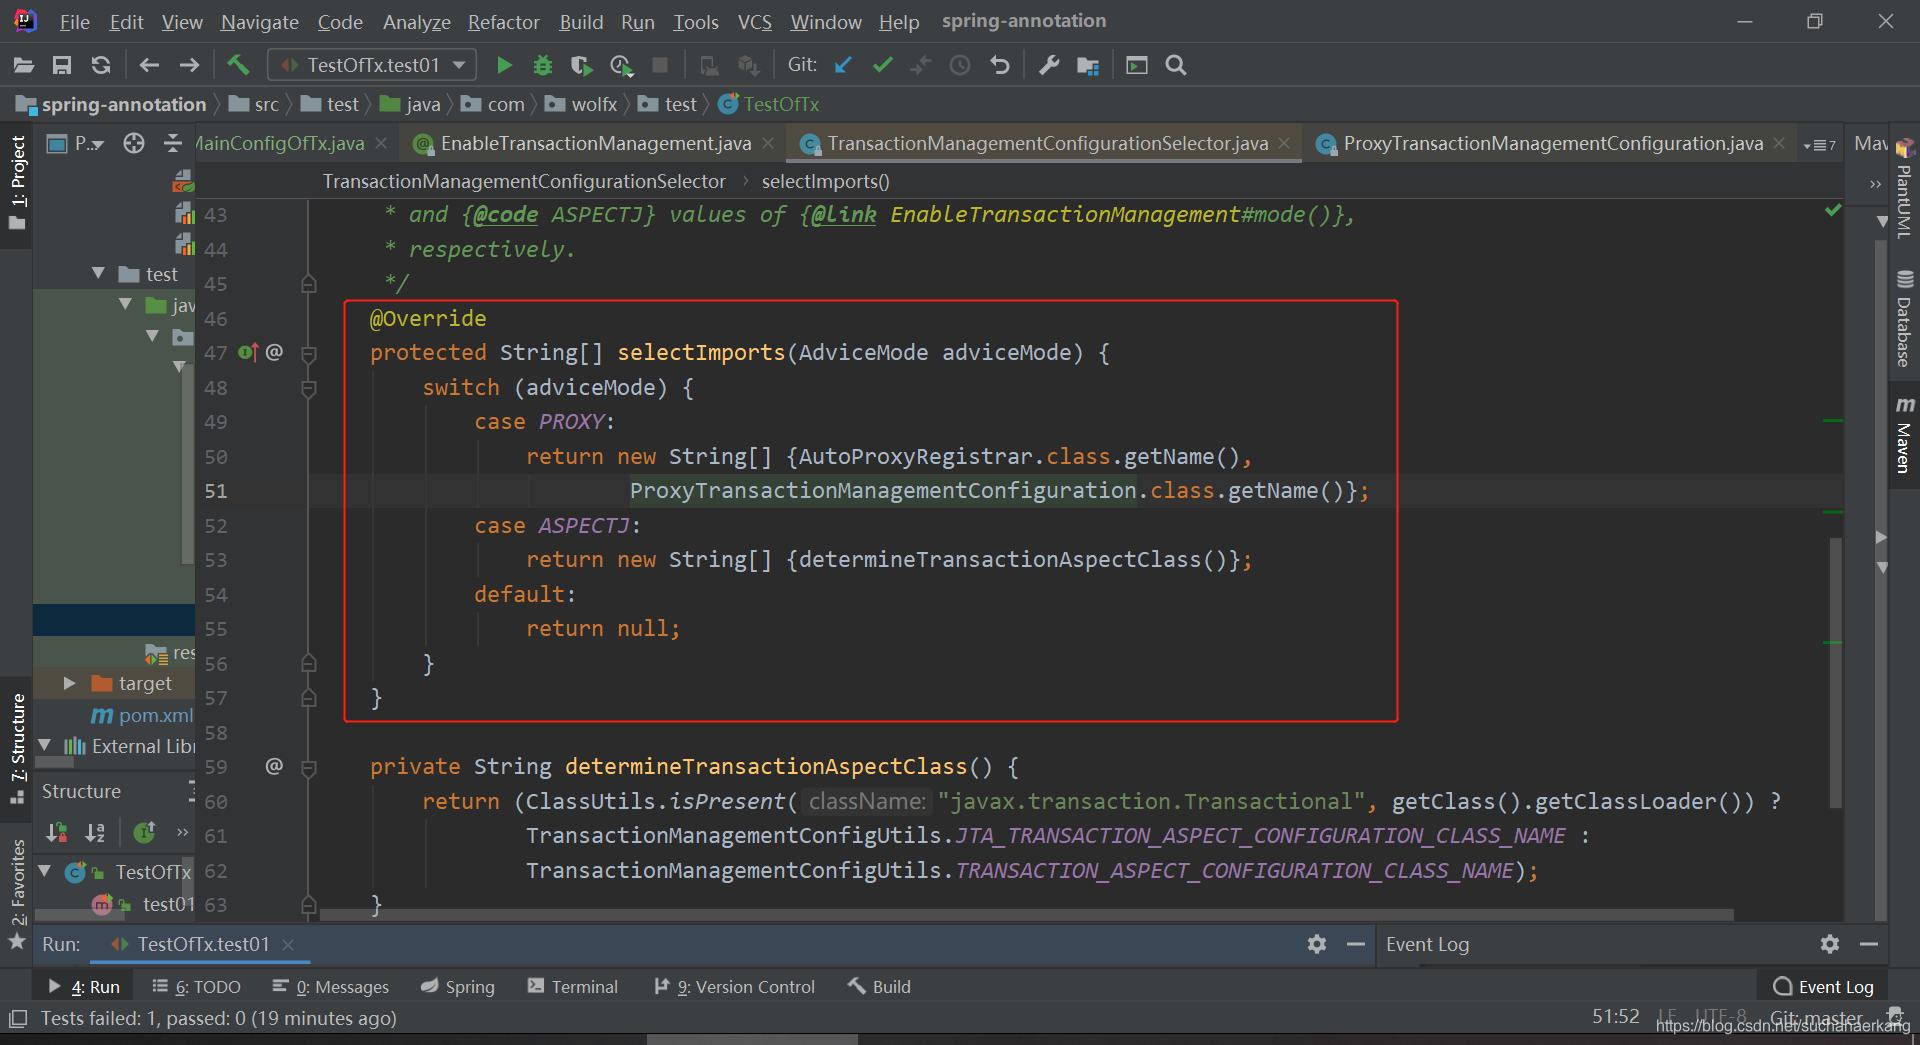This screenshot has width=1920, height=1045.
Task: Show Git history clock icon
Action: point(960,65)
